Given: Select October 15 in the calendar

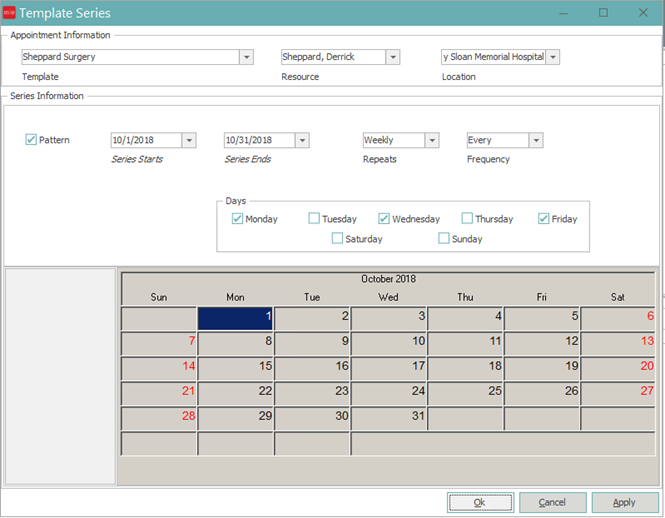Looking at the screenshot, I should (235, 369).
